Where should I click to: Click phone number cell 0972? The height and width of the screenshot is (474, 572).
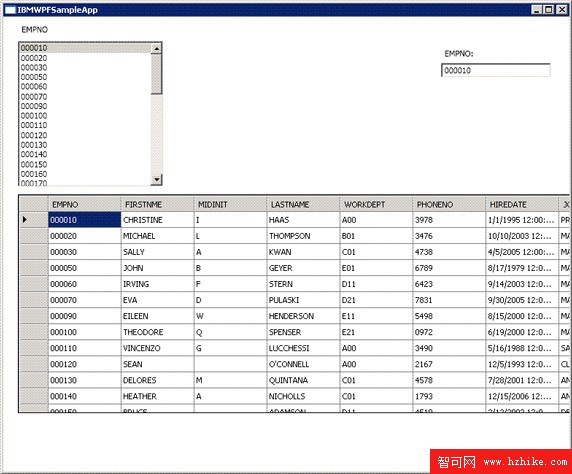click(449, 332)
